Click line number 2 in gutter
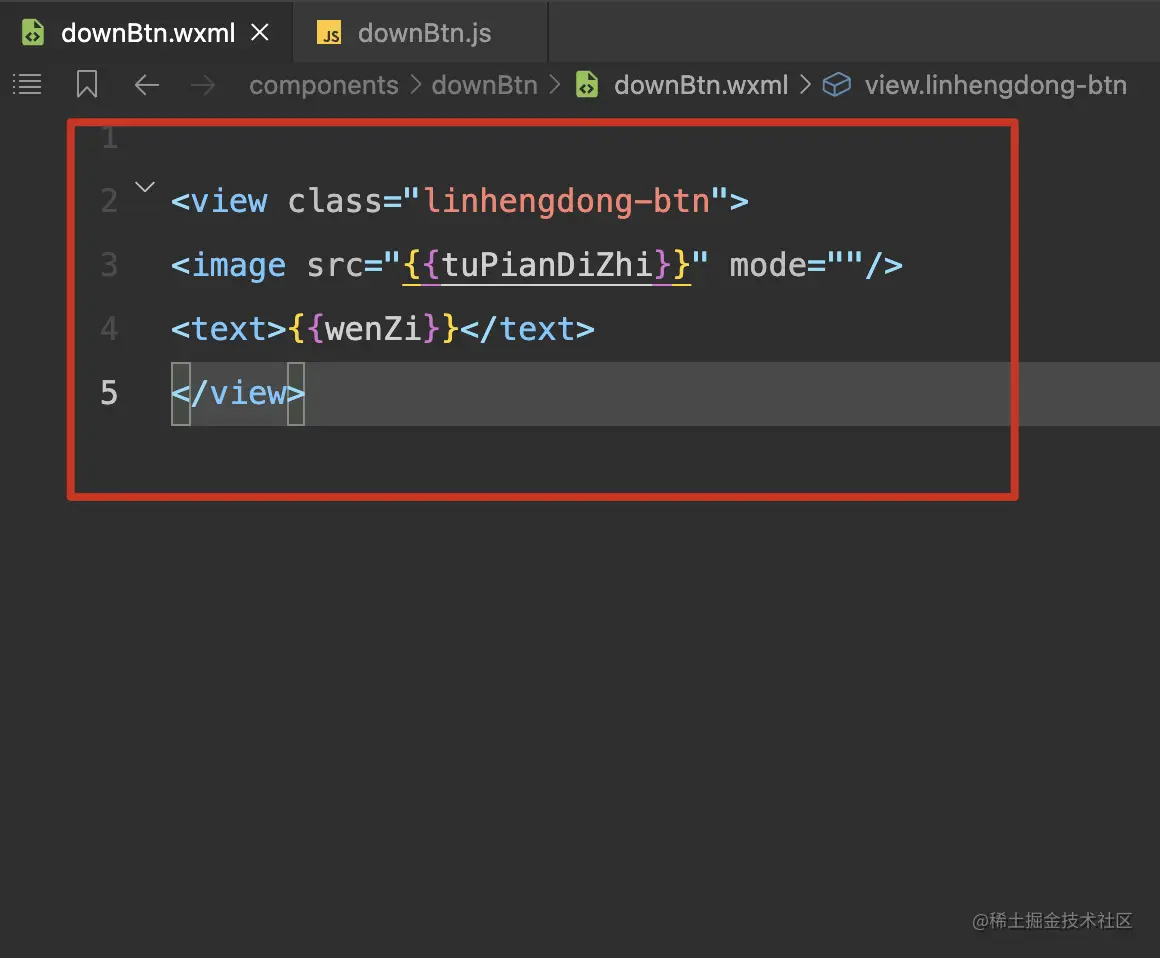1160x958 pixels. pyautogui.click(x=109, y=201)
